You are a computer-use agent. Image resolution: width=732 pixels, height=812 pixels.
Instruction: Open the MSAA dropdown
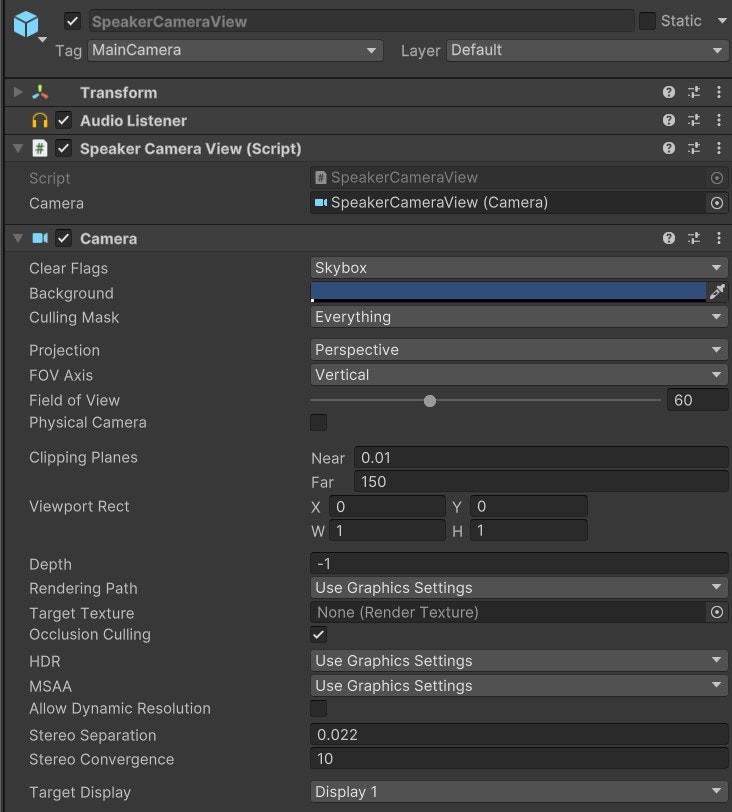pos(519,686)
